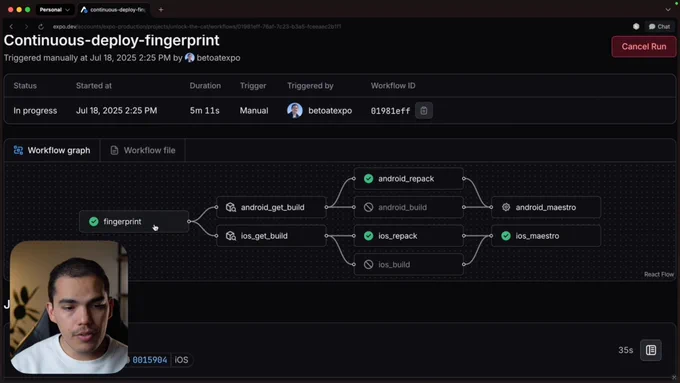This screenshot has height=383, width=680.
Task: Open the Personal profile dropdown
Action: coord(54,10)
